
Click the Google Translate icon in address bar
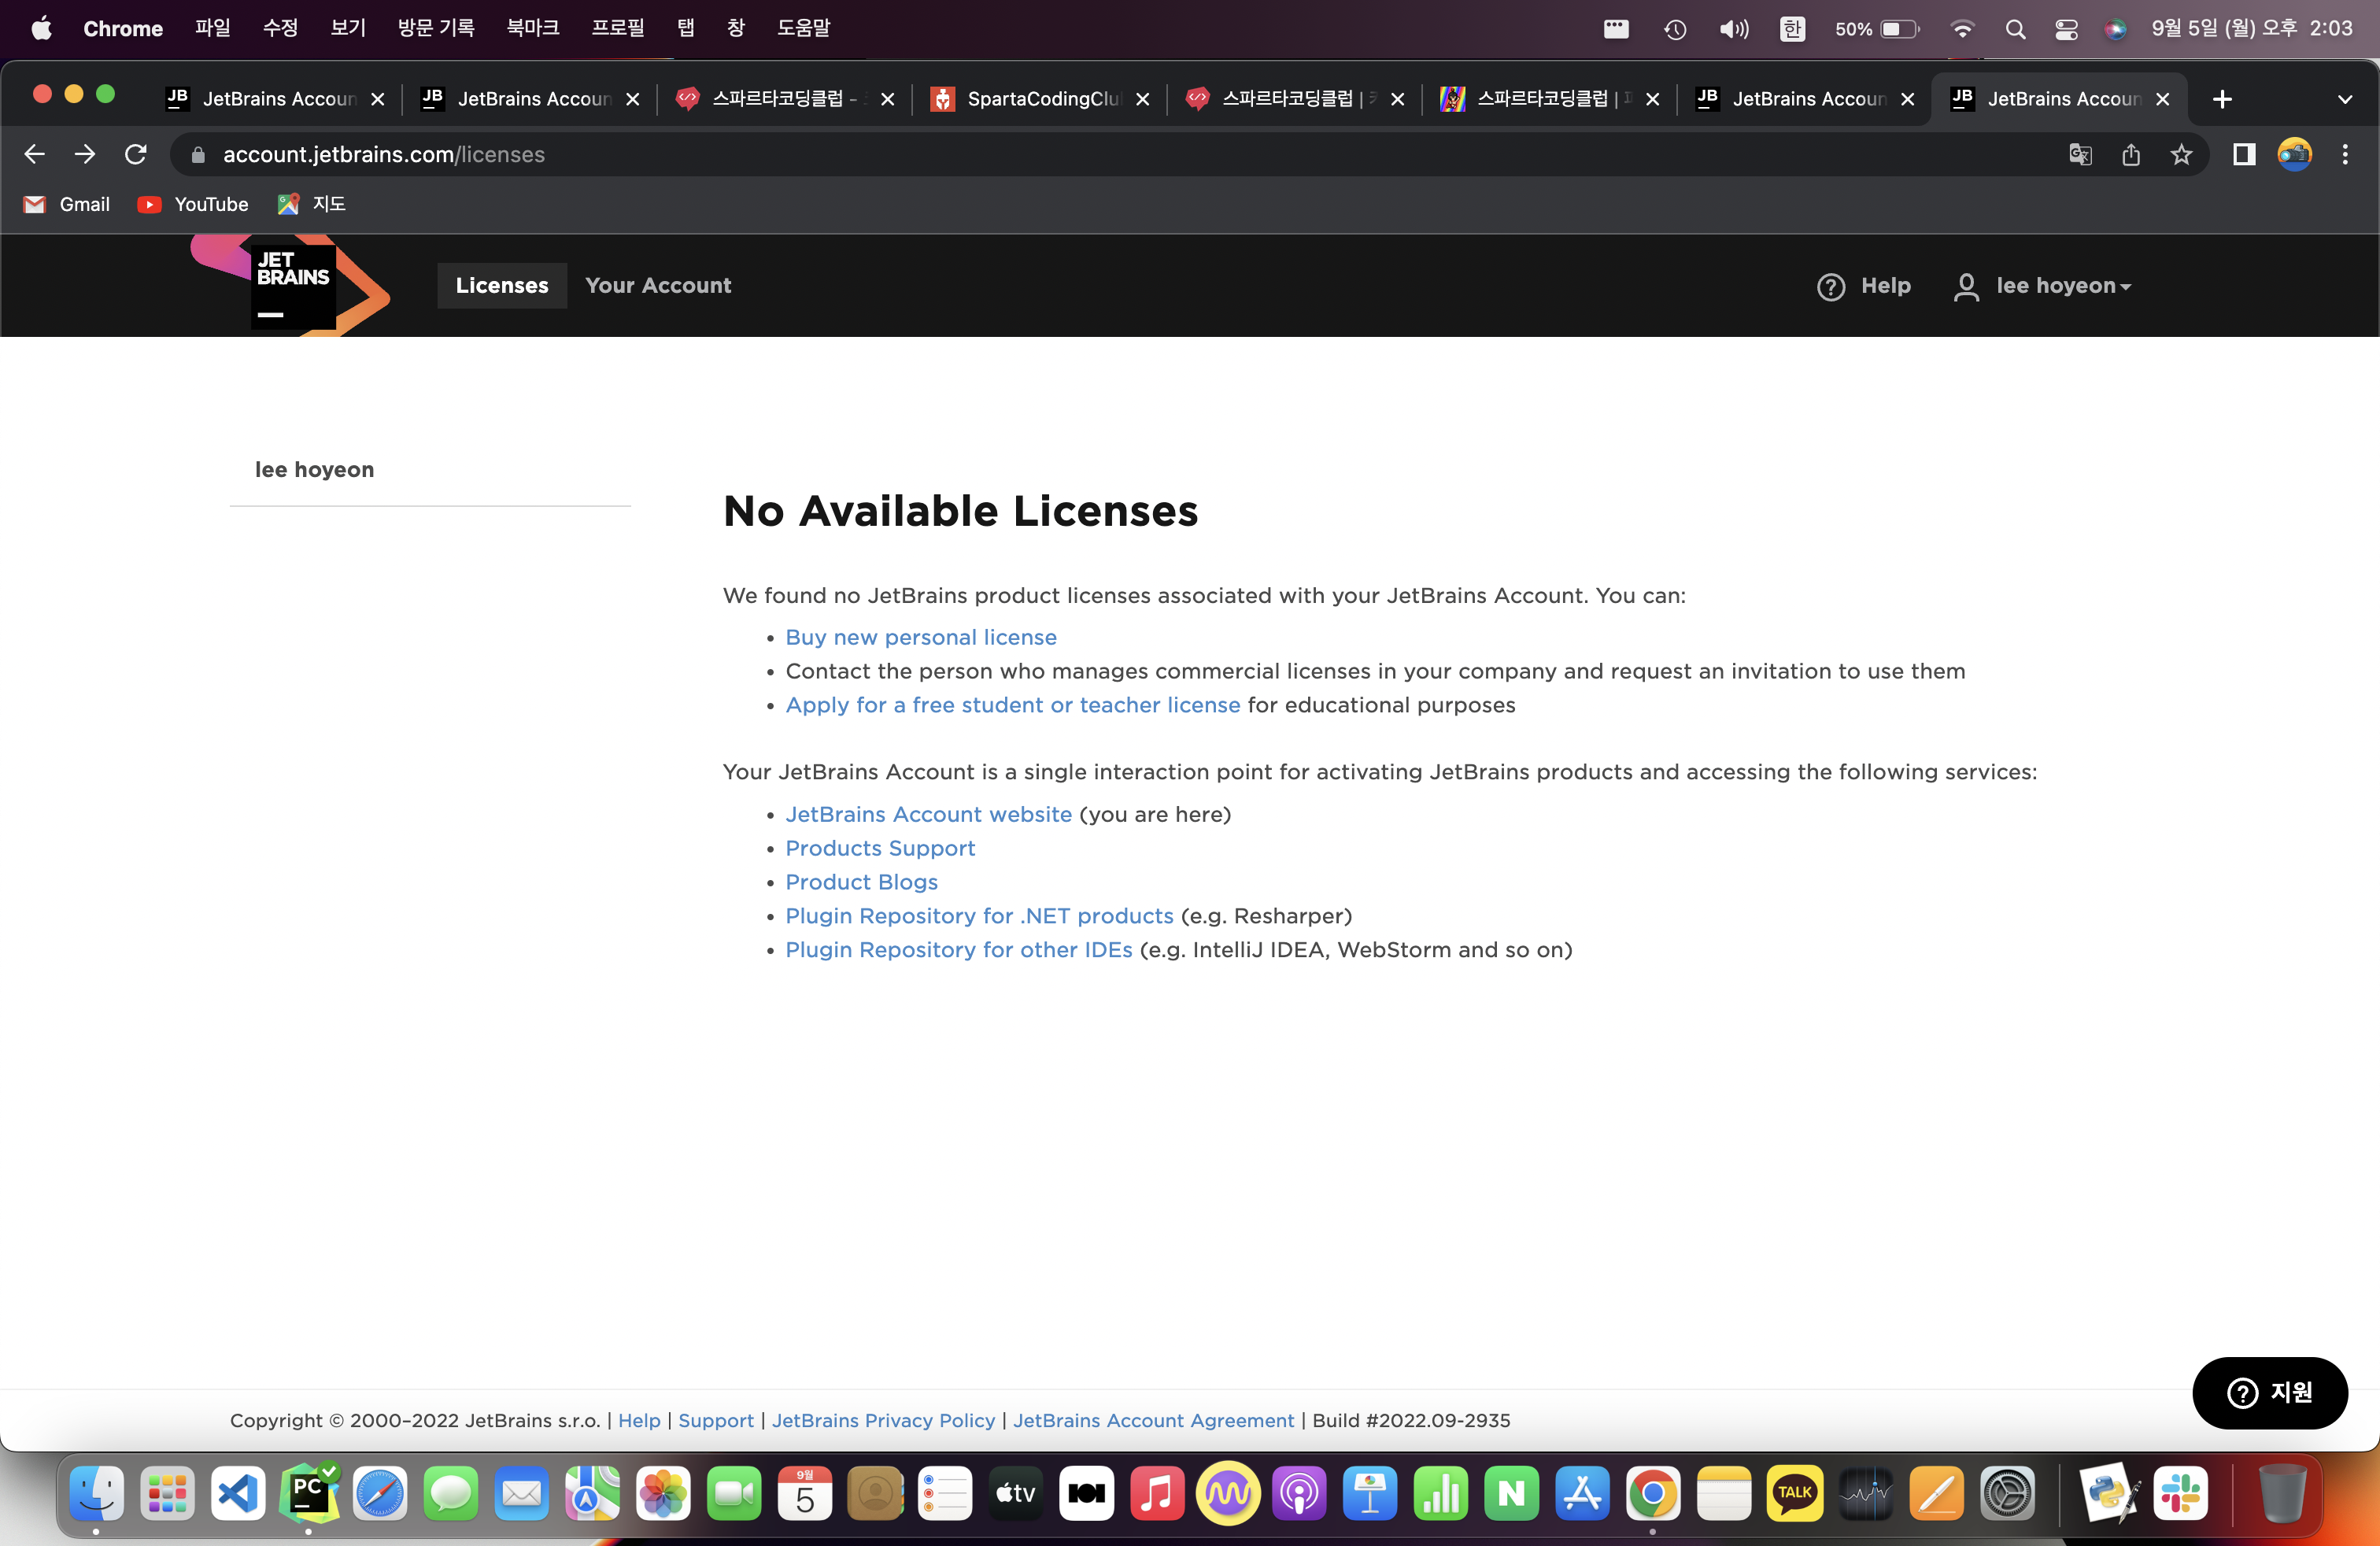2080,154
